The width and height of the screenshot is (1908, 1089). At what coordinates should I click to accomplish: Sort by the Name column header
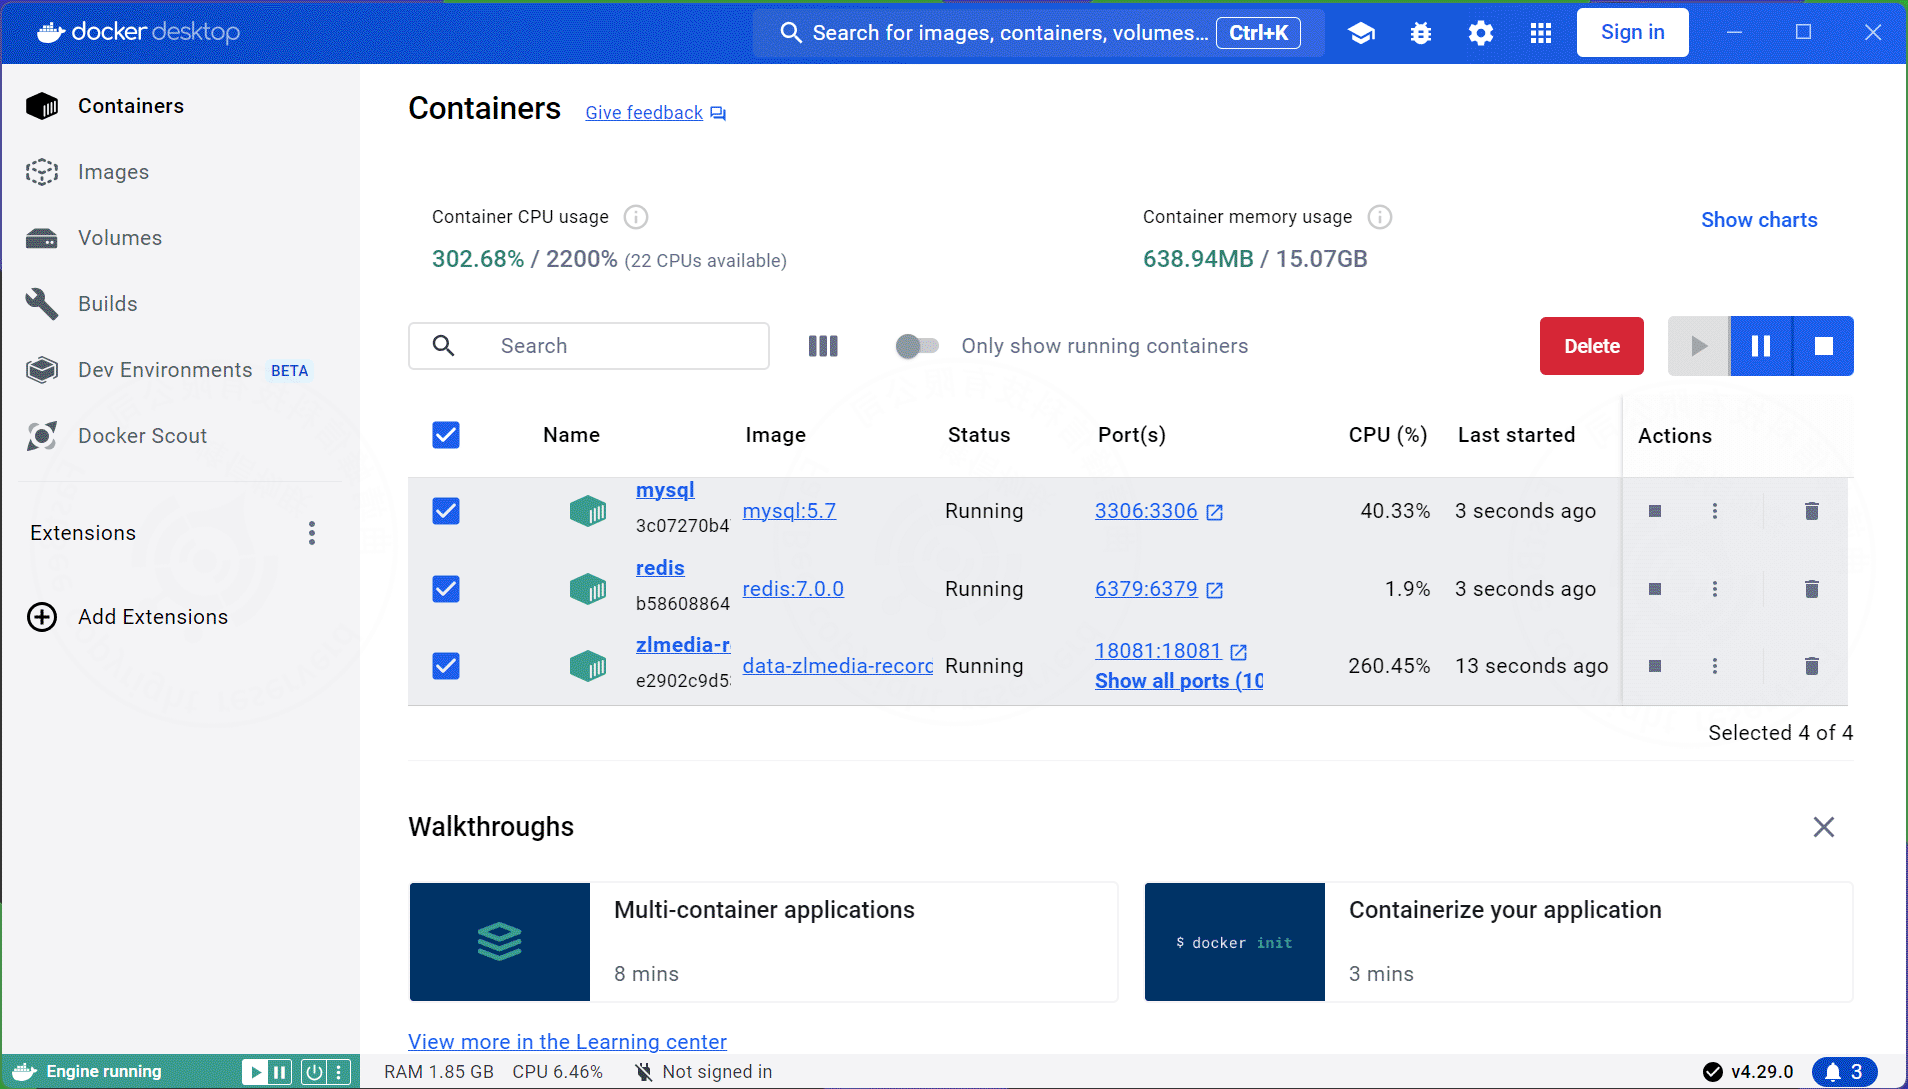click(571, 435)
